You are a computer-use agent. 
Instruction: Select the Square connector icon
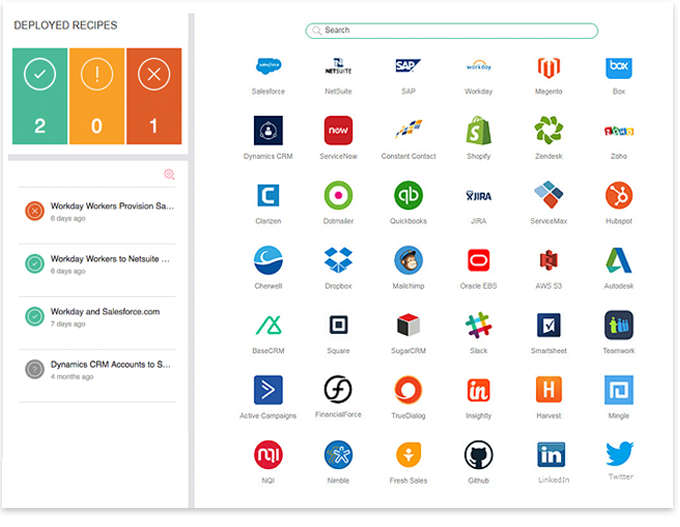(x=338, y=325)
